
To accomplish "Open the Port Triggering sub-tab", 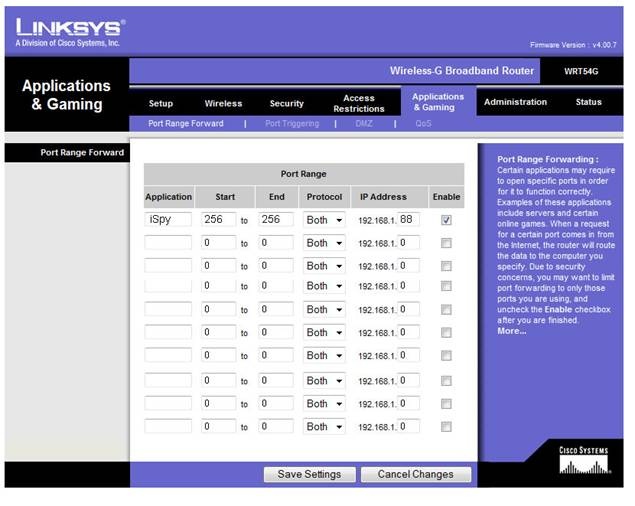I will click(292, 124).
